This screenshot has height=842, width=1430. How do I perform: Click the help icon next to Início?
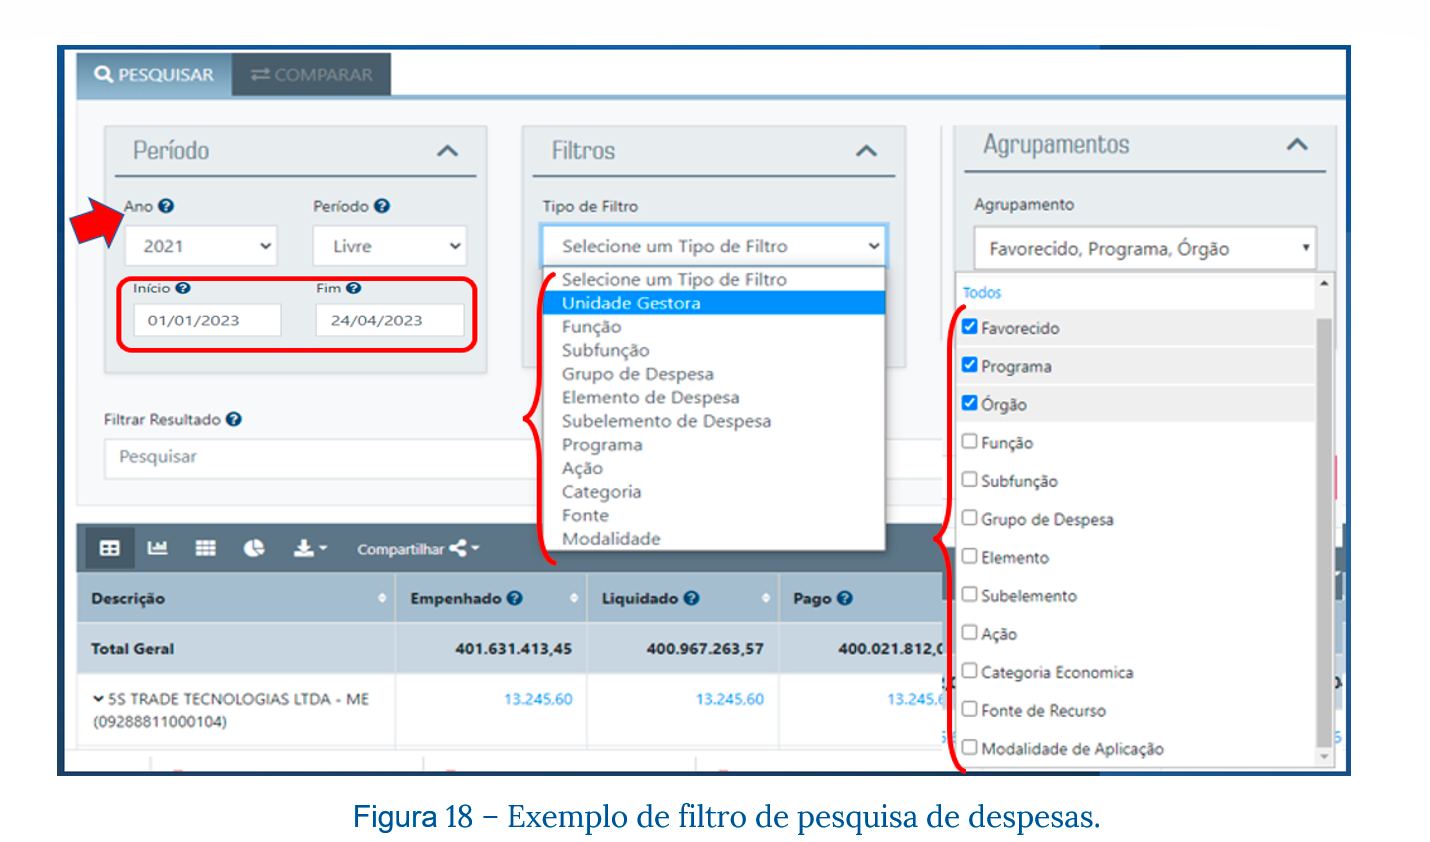click(x=183, y=288)
